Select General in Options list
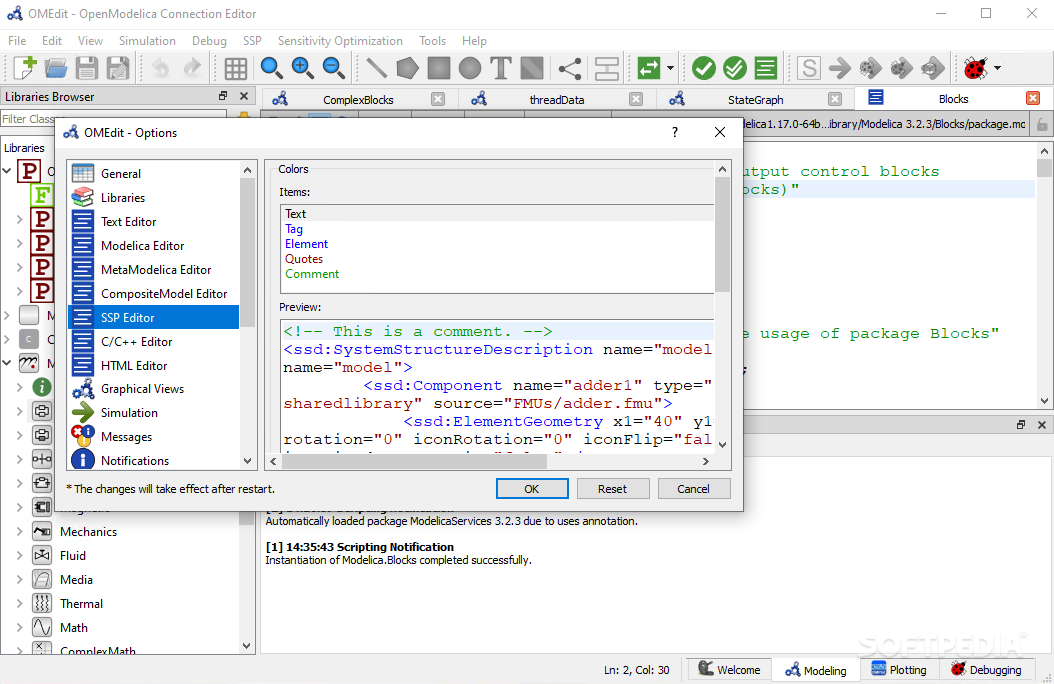The height and width of the screenshot is (684, 1054). coord(154,173)
